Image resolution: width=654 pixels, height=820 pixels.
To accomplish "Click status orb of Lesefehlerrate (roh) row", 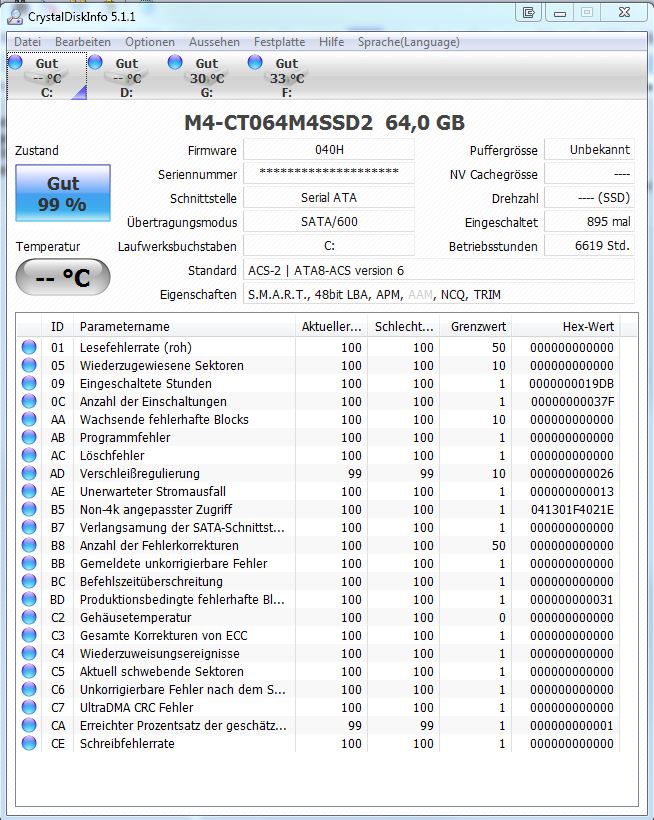I will click(x=29, y=347).
